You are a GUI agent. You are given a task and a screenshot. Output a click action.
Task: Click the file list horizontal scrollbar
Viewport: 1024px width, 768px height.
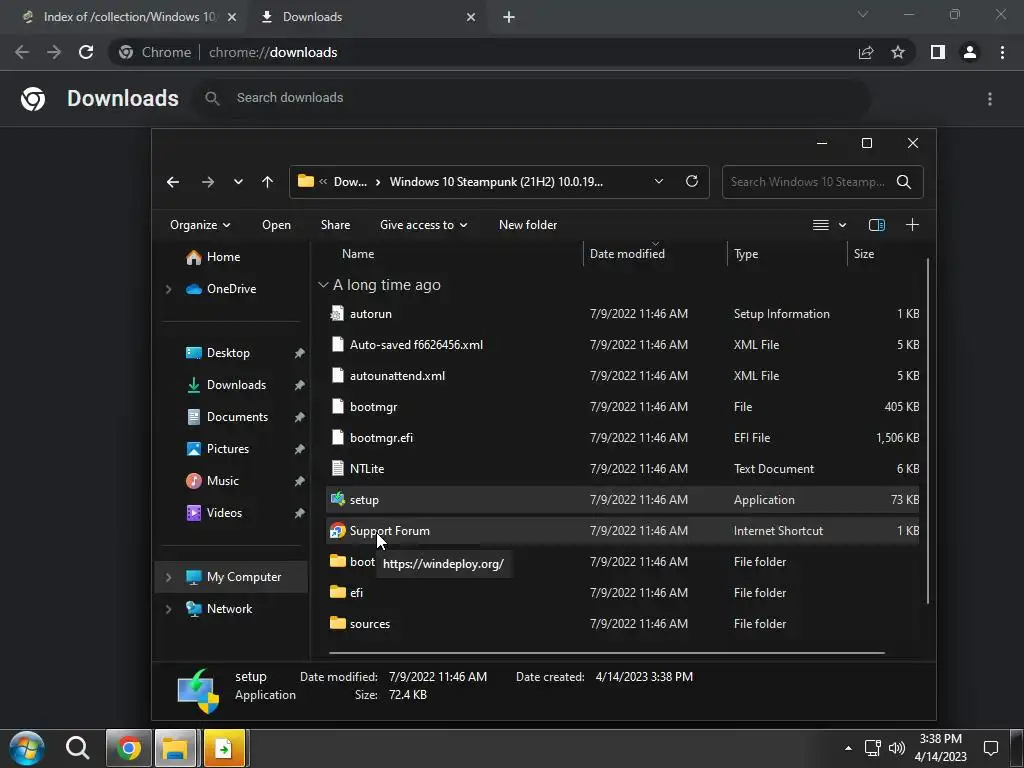(607, 652)
